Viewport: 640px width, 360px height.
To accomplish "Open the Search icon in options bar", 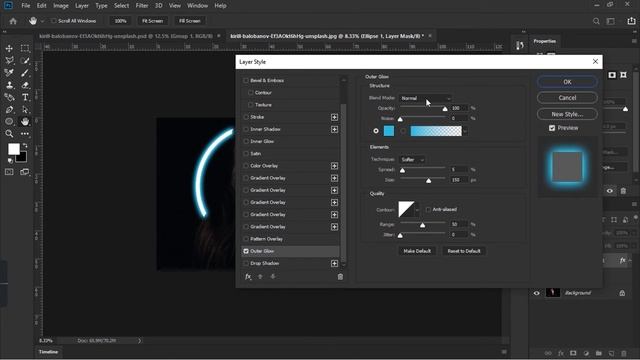I will [596, 21].
